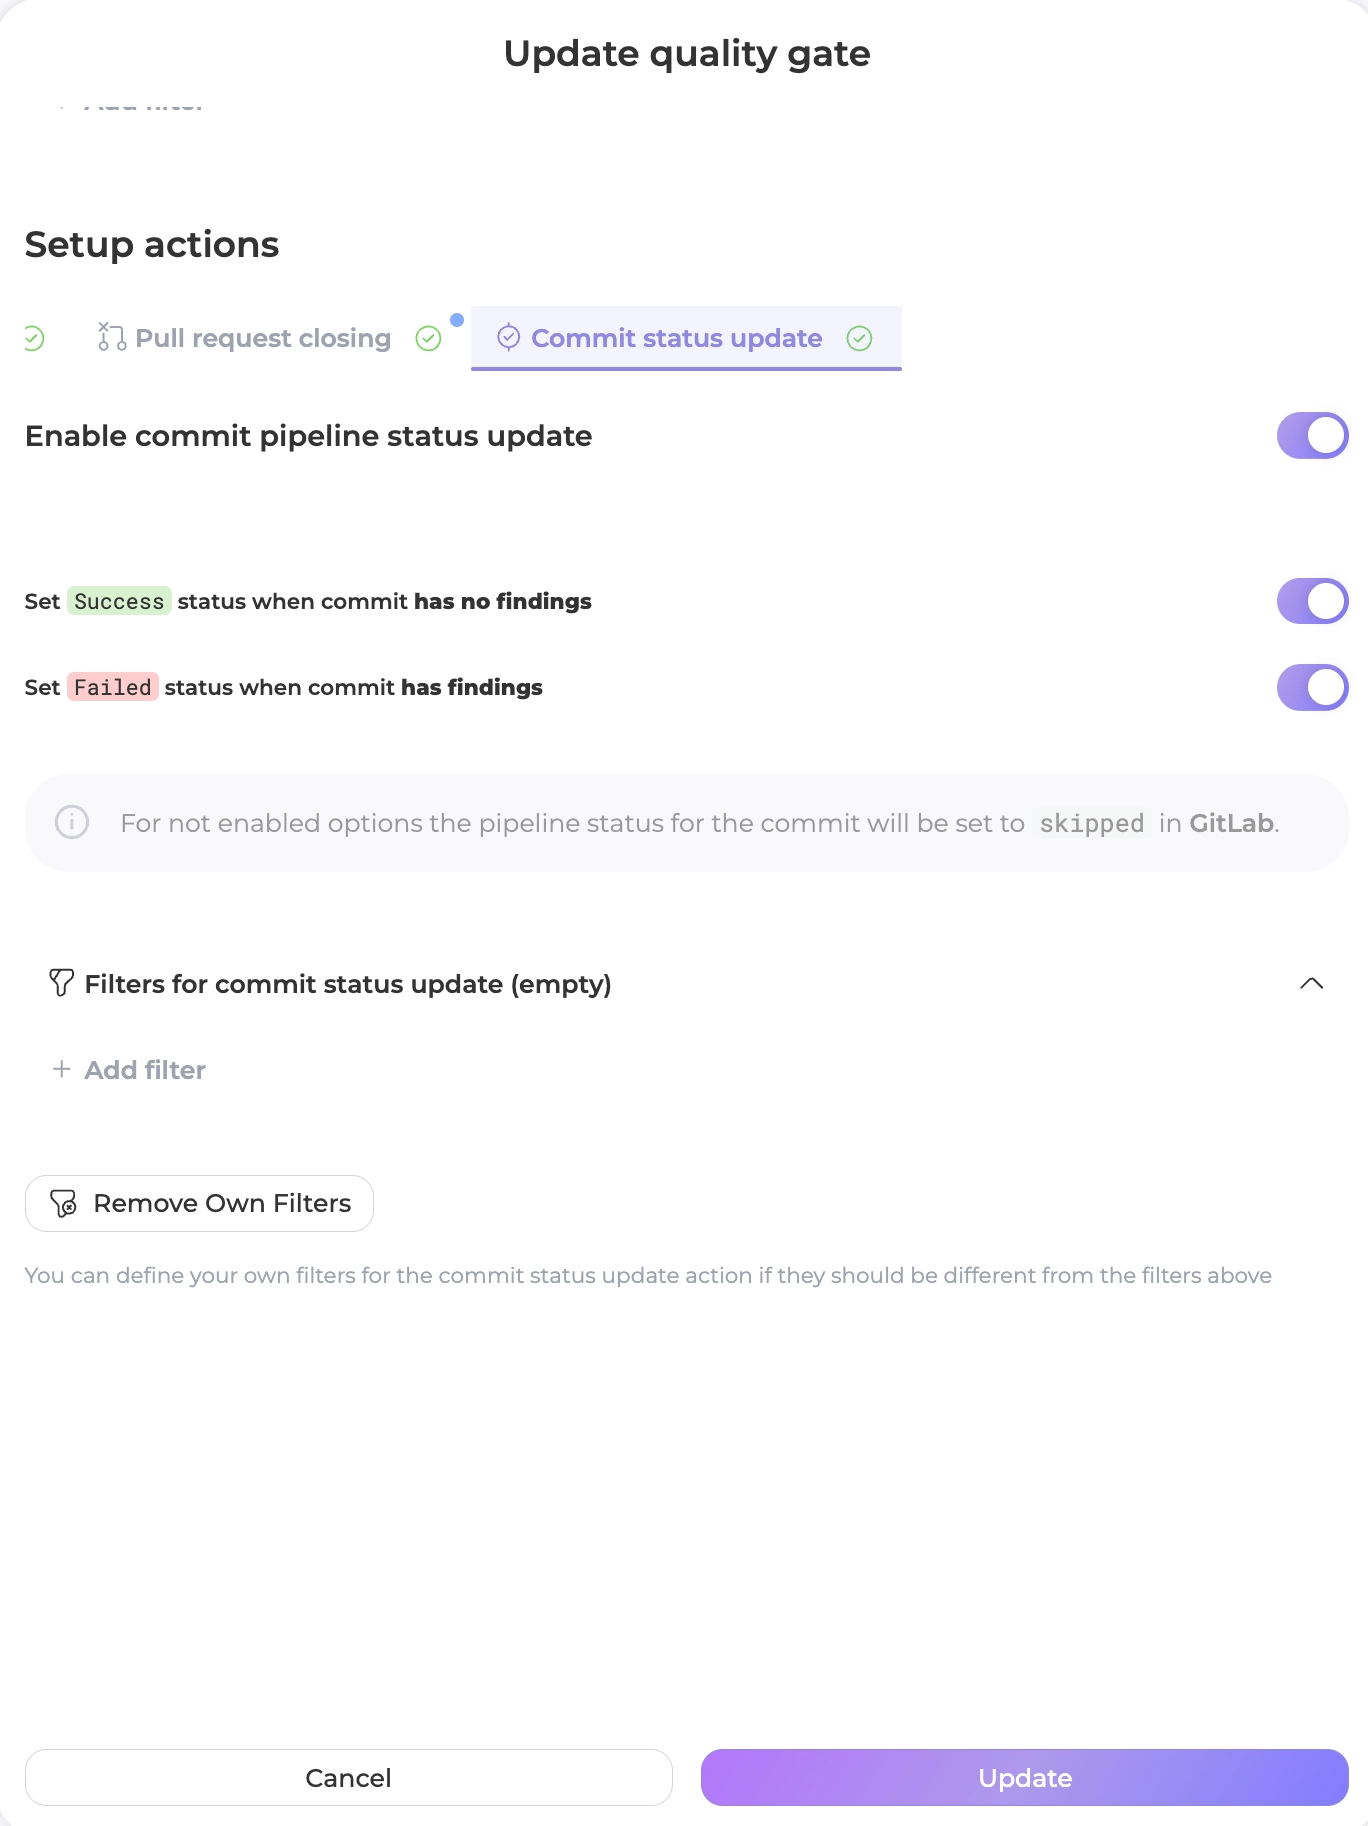The image size is (1368, 1826).
Task: Click the Filters for commit status update header
Action: tap(347, 984)
